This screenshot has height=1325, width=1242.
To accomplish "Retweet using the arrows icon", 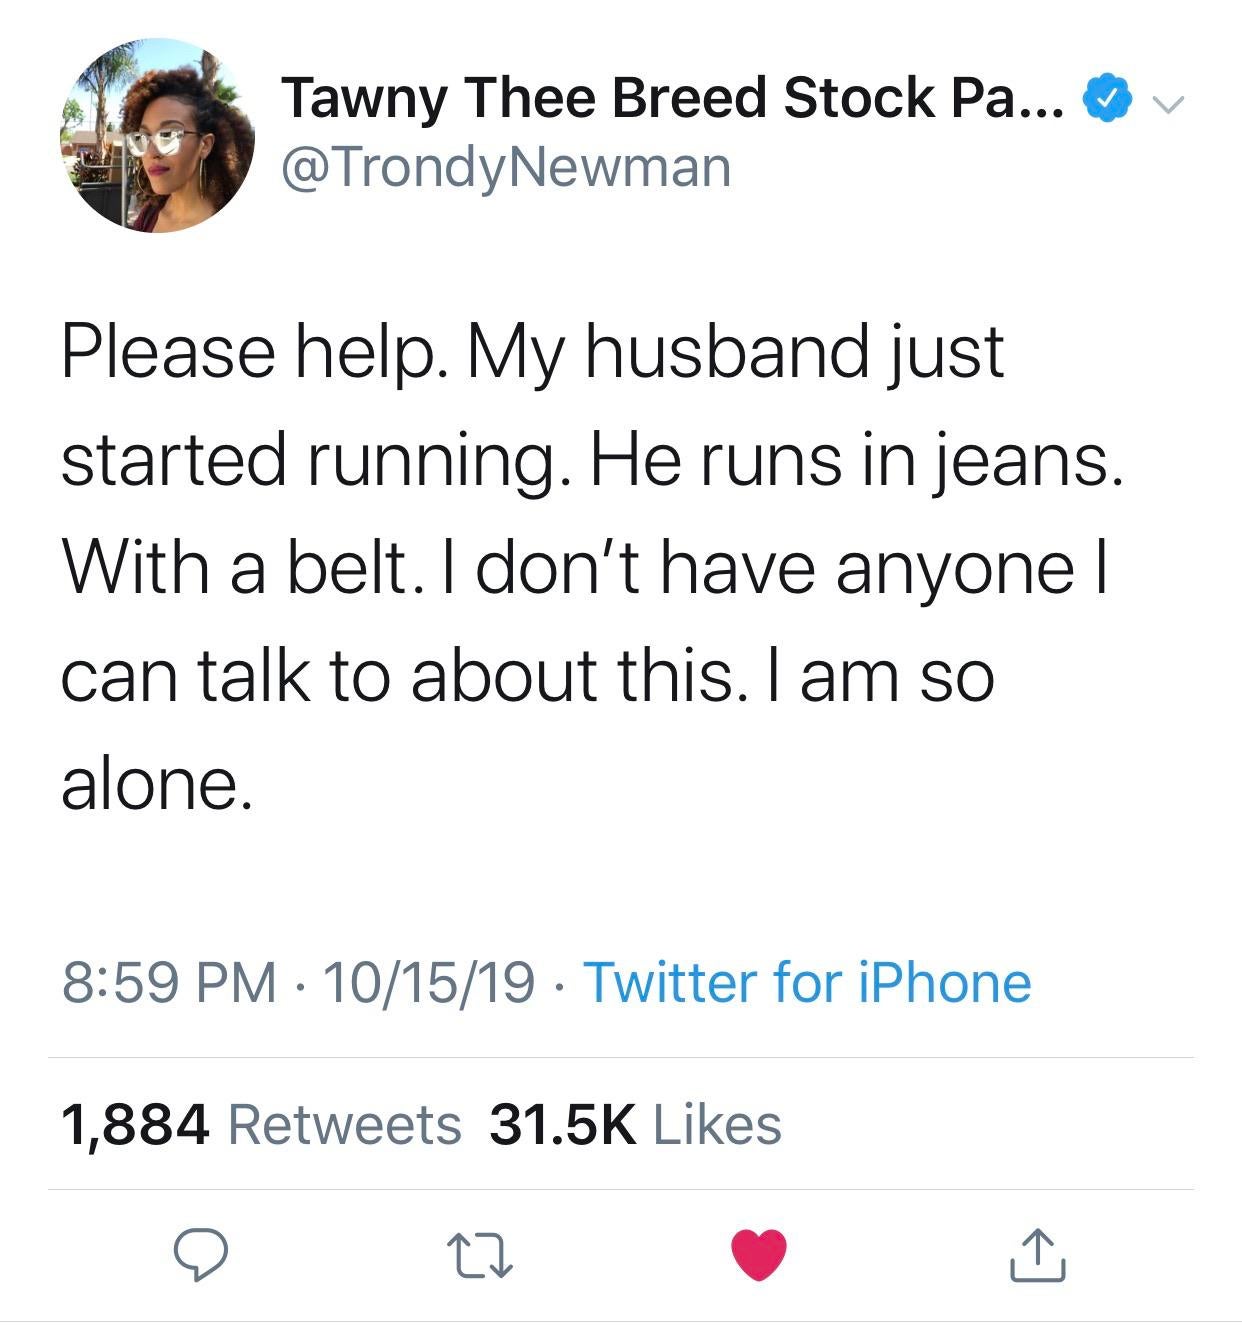I will coord(481,1254).
